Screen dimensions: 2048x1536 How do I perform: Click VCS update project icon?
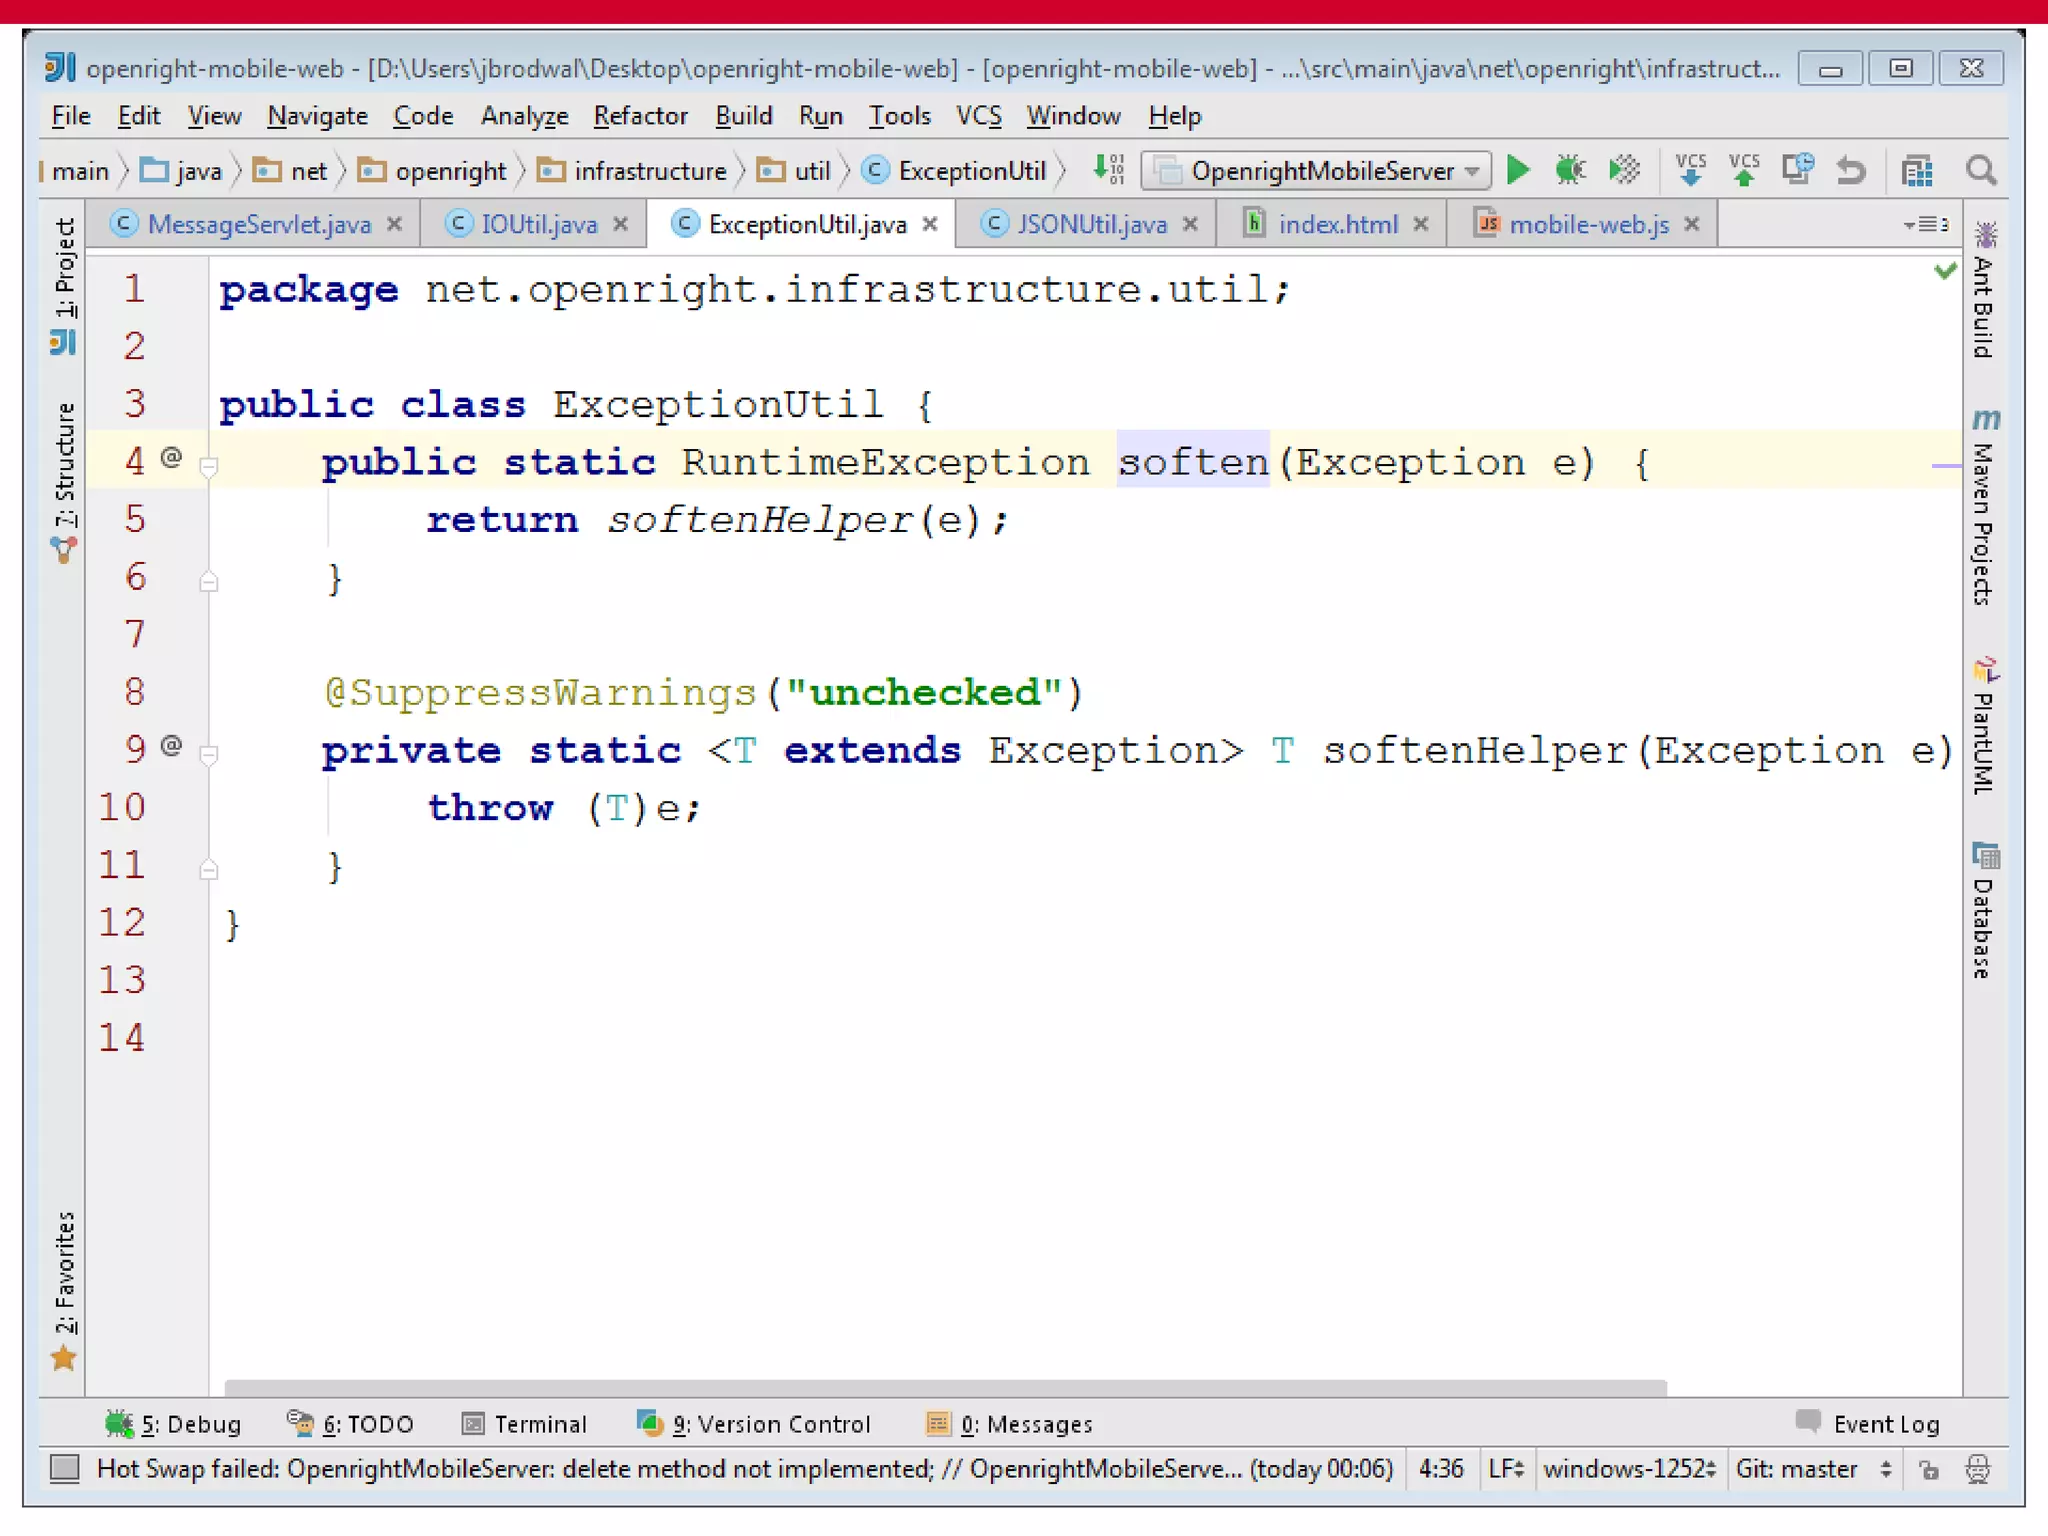tap(1690, 170)
